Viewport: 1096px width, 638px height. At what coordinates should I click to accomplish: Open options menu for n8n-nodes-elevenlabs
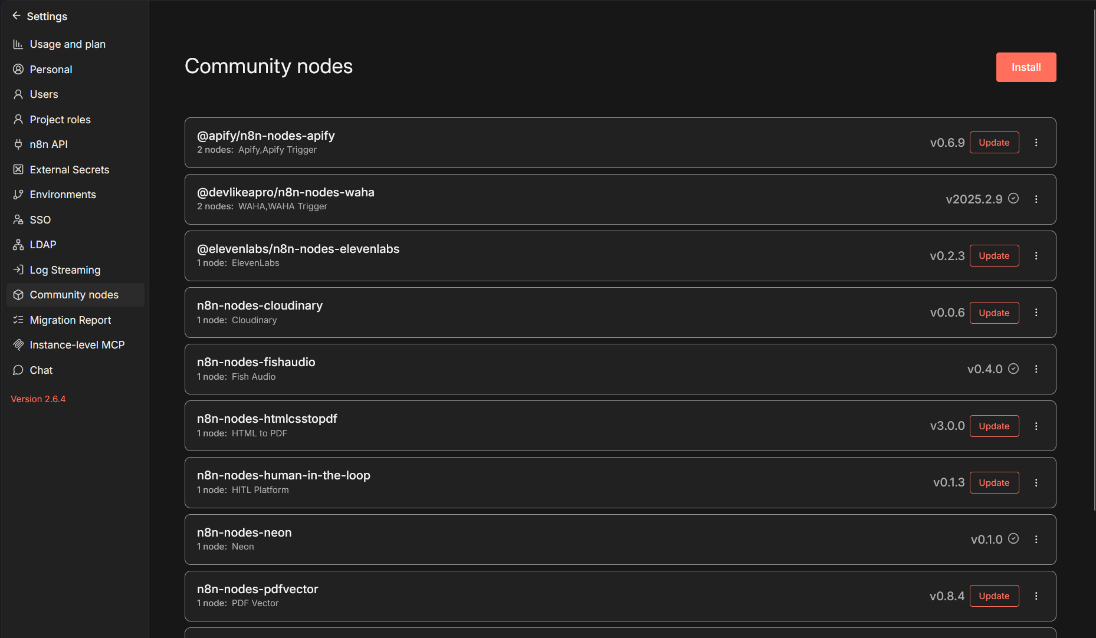coord(1036,256)
